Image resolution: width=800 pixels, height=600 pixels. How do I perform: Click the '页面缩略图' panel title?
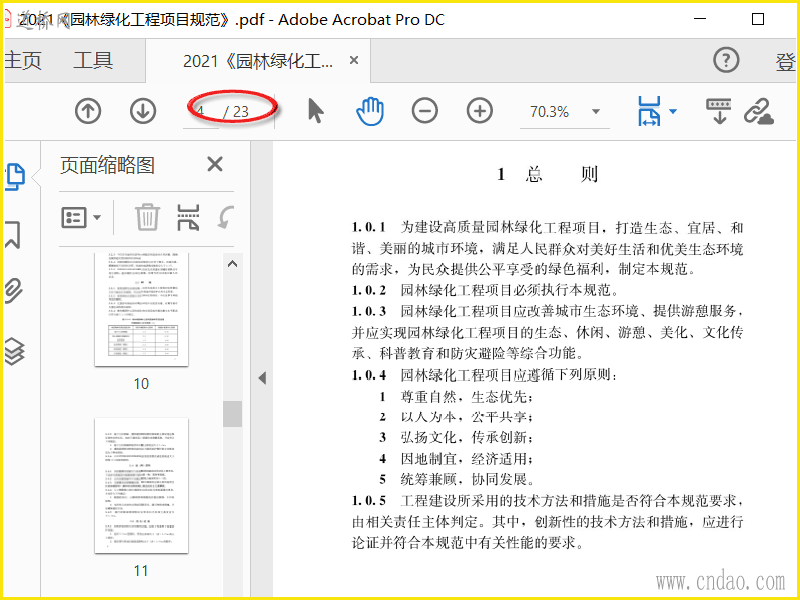[107, 165]
